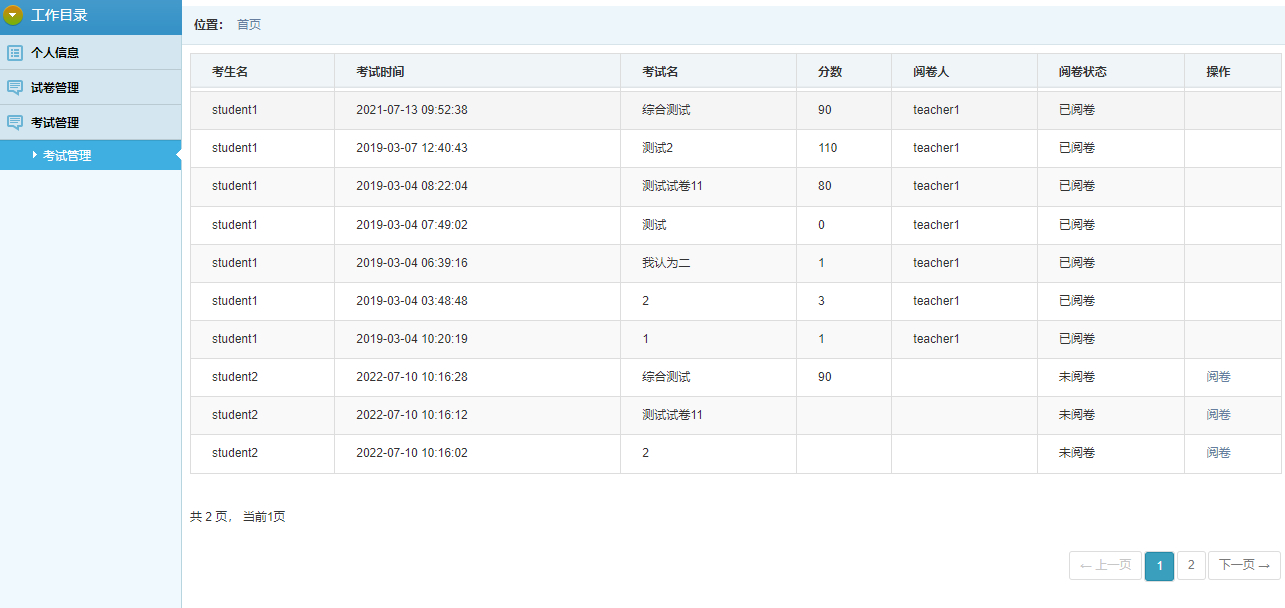Click the 试卷管理 chat-bubble icon
This screenshot has height=608, width=1285.
pyautogui.click(x=15, y=87)
